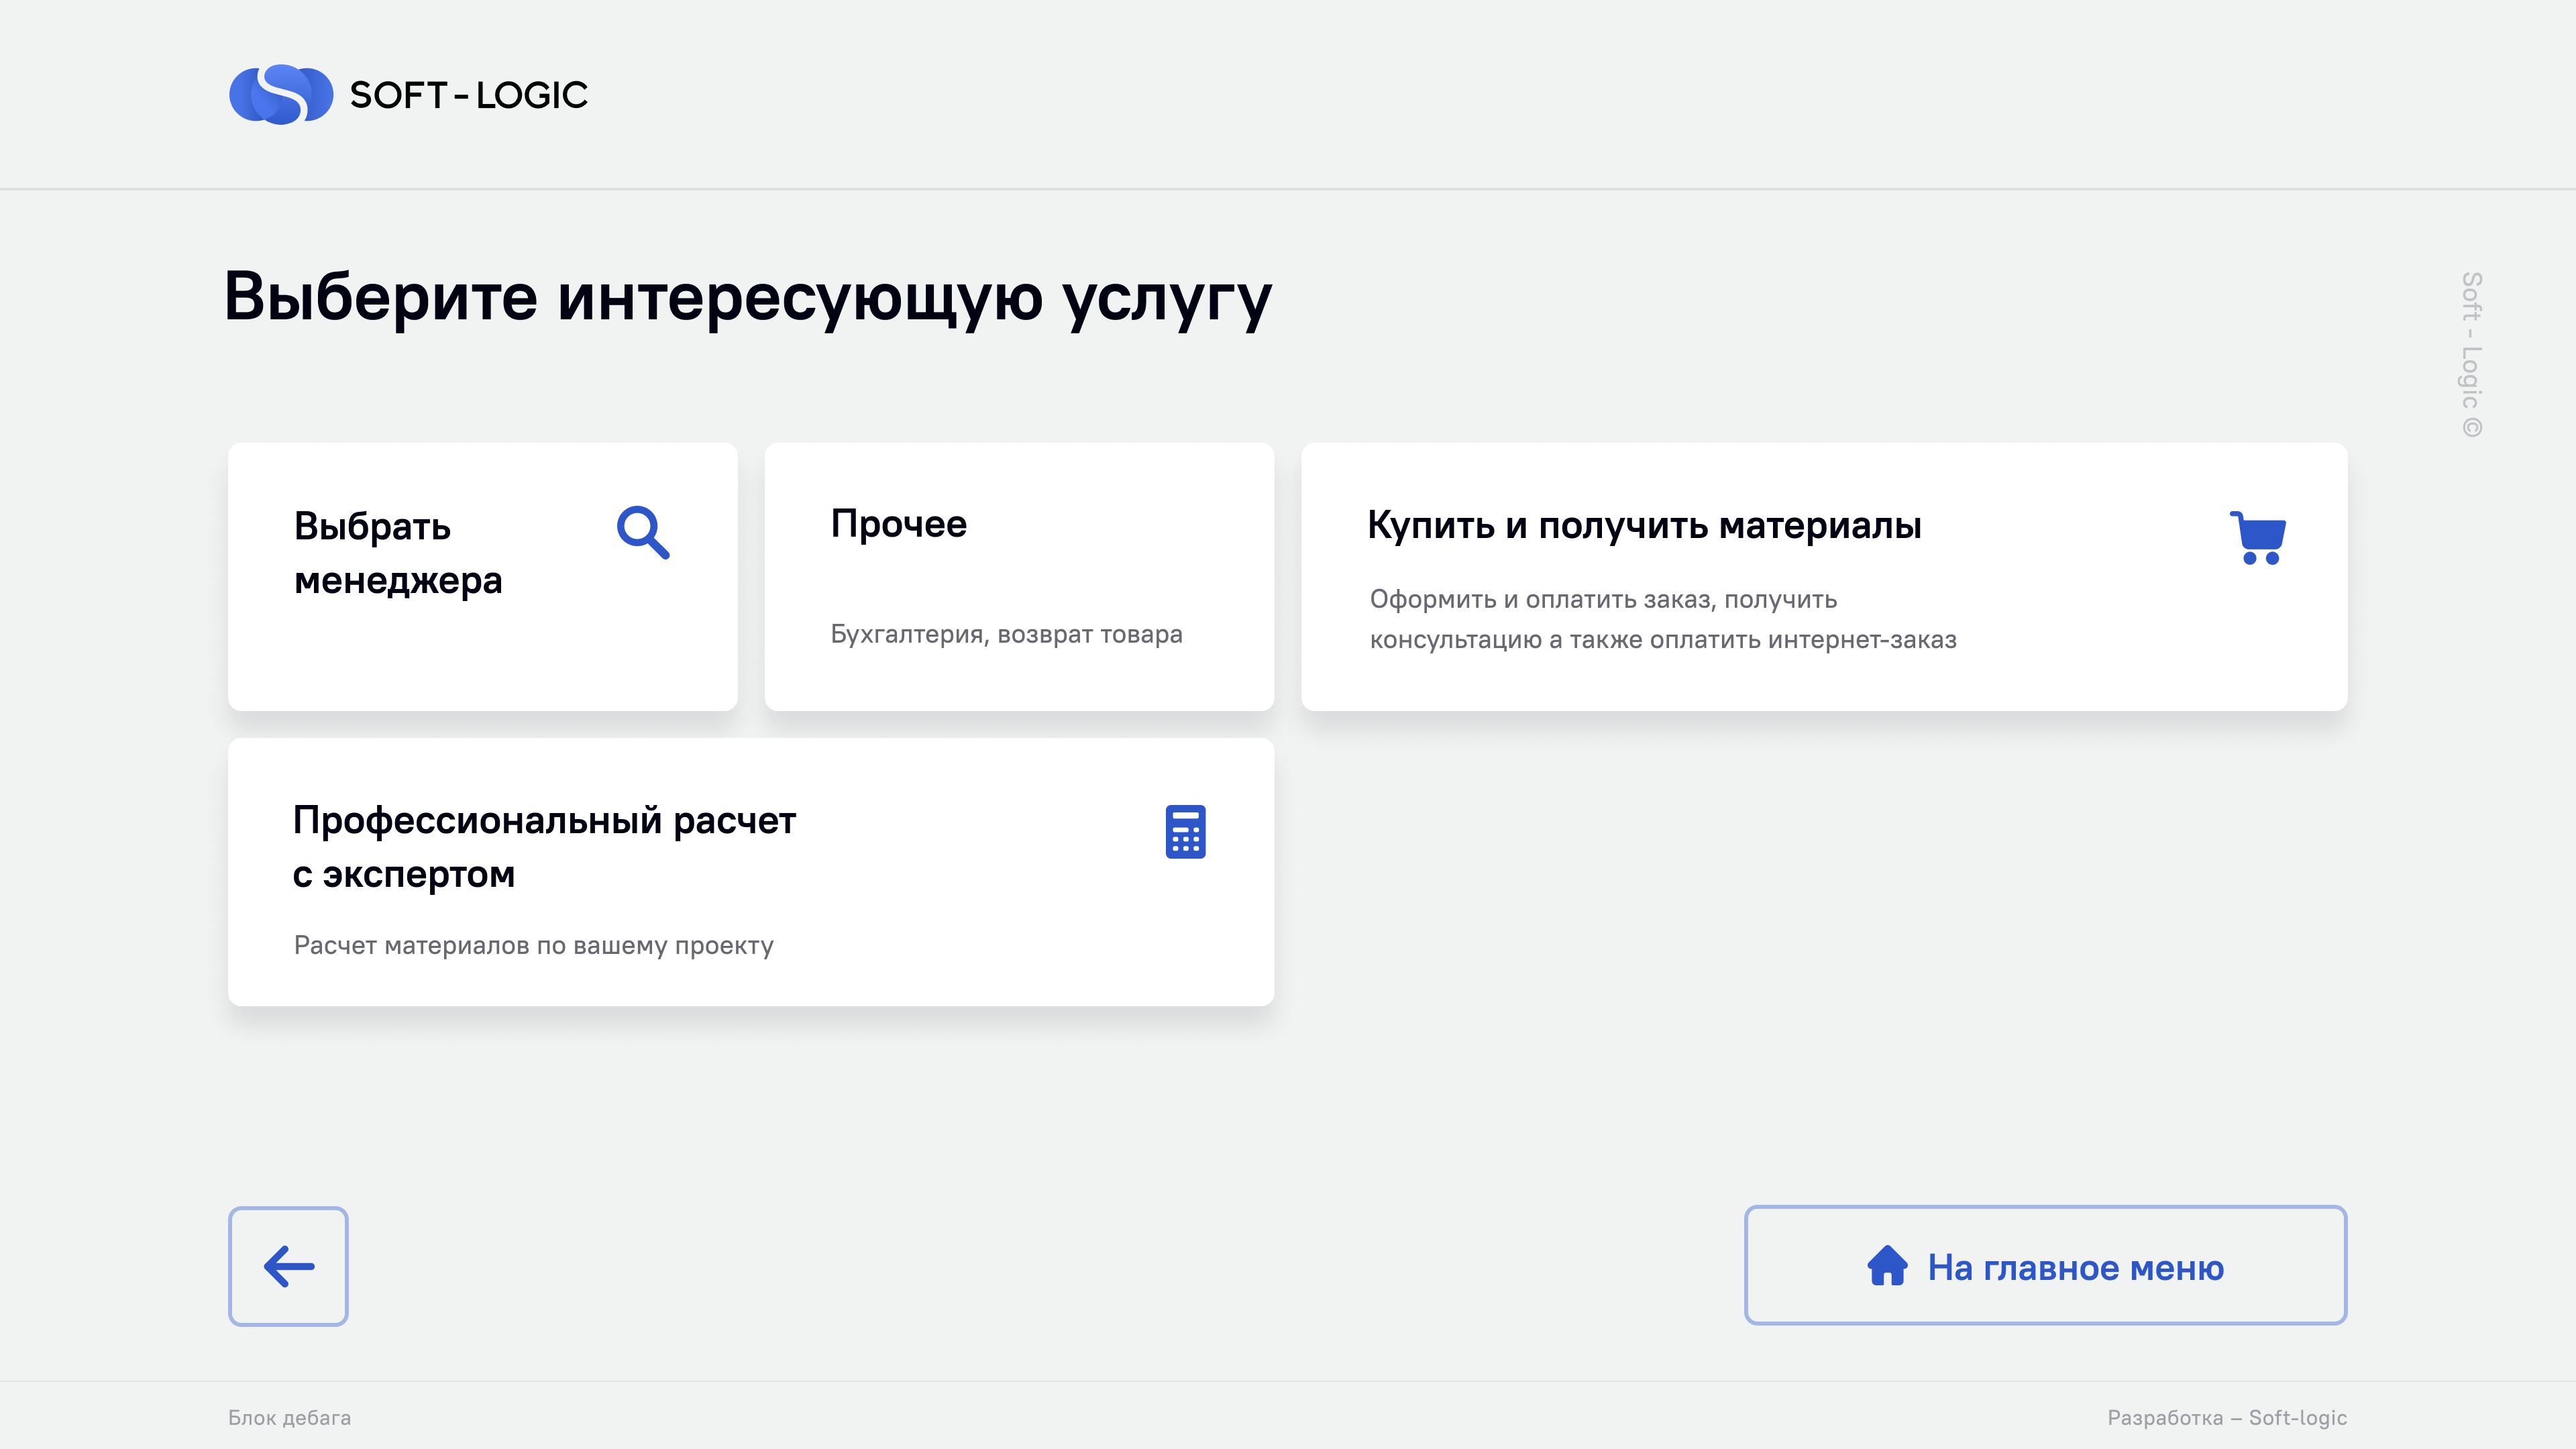Click "Разработка – Soft-logic" footer text
Screen dimensions: 2576x1449
(x=2227, y=1418)
